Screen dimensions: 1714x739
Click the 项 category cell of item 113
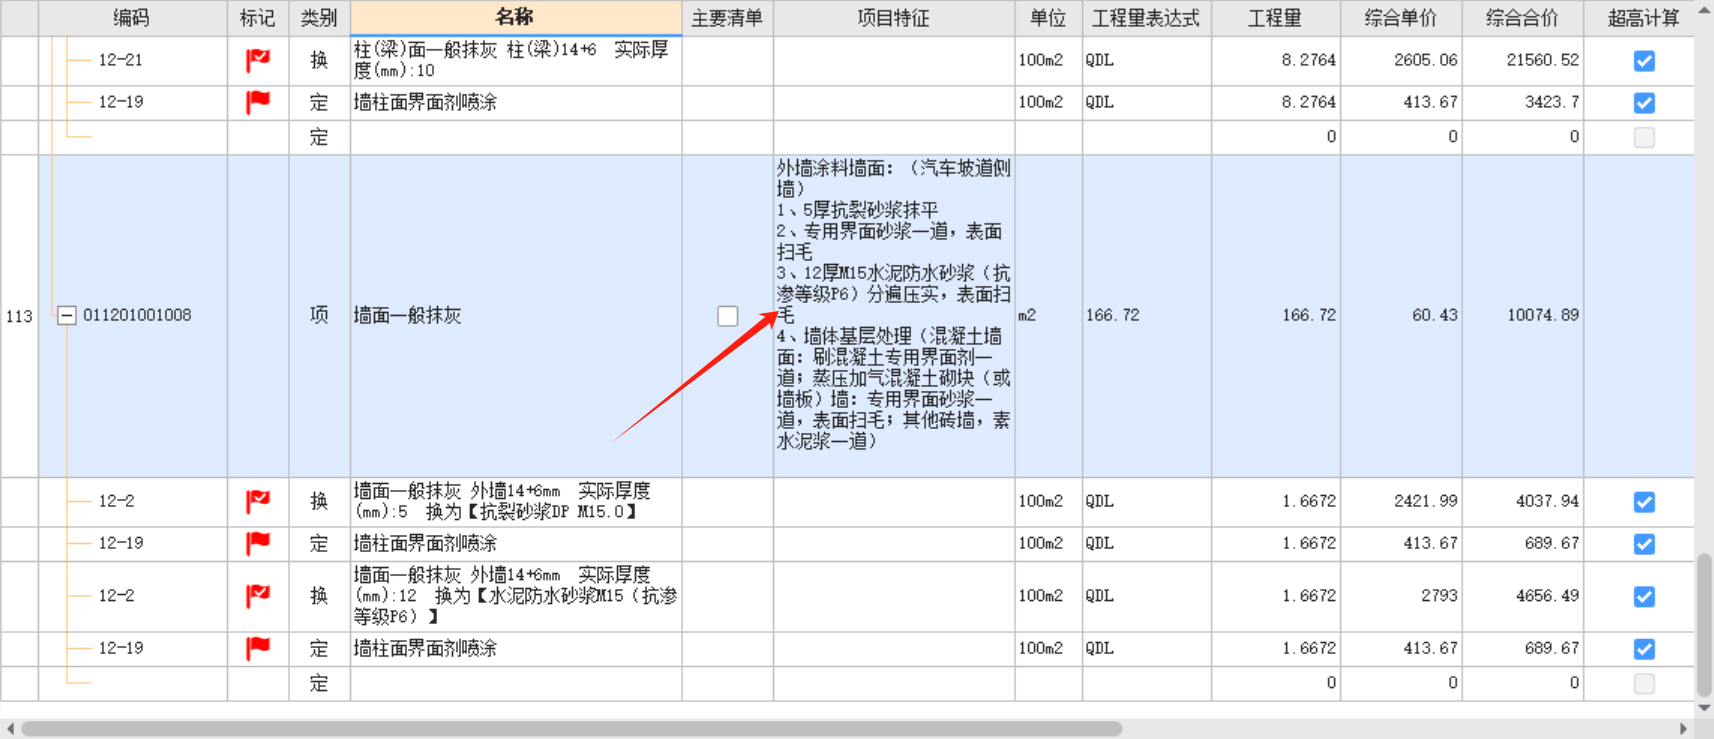319,316
